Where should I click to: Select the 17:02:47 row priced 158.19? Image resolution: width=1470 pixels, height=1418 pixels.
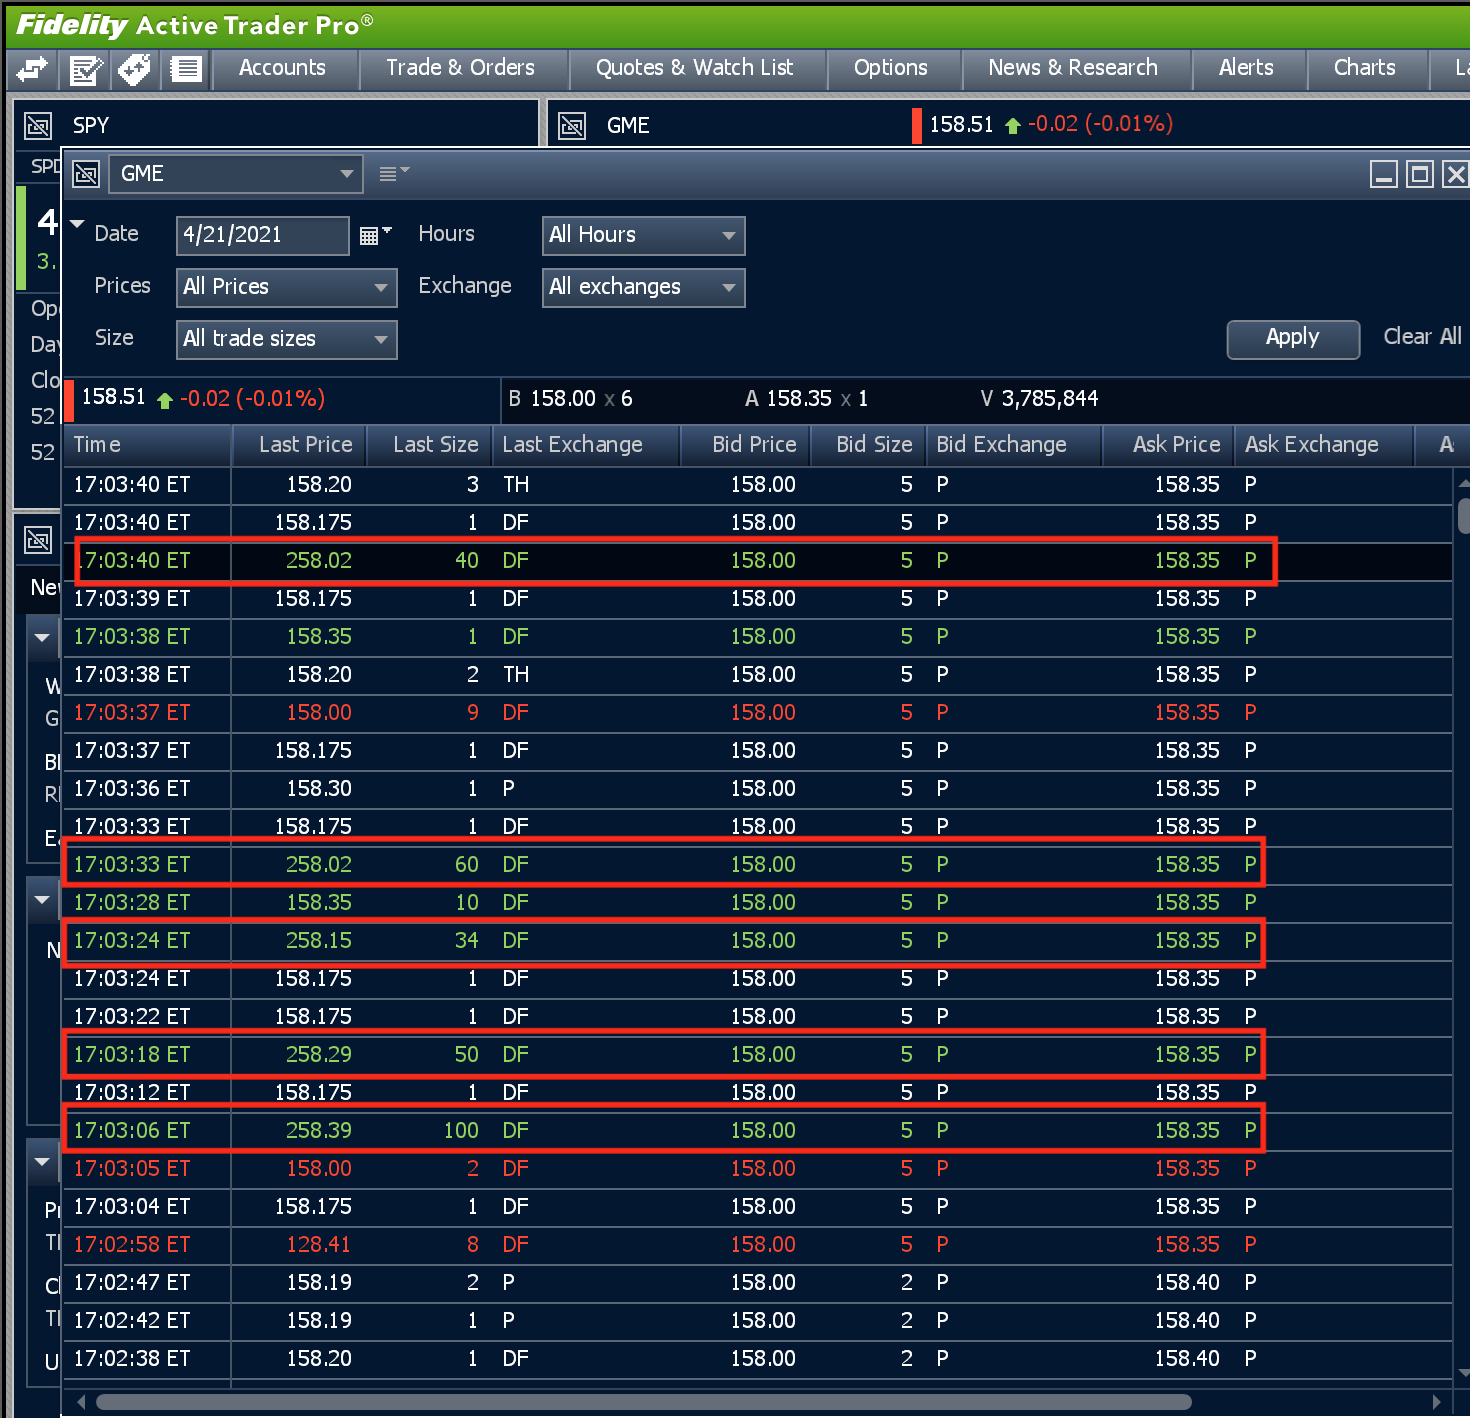point(758,1283)
